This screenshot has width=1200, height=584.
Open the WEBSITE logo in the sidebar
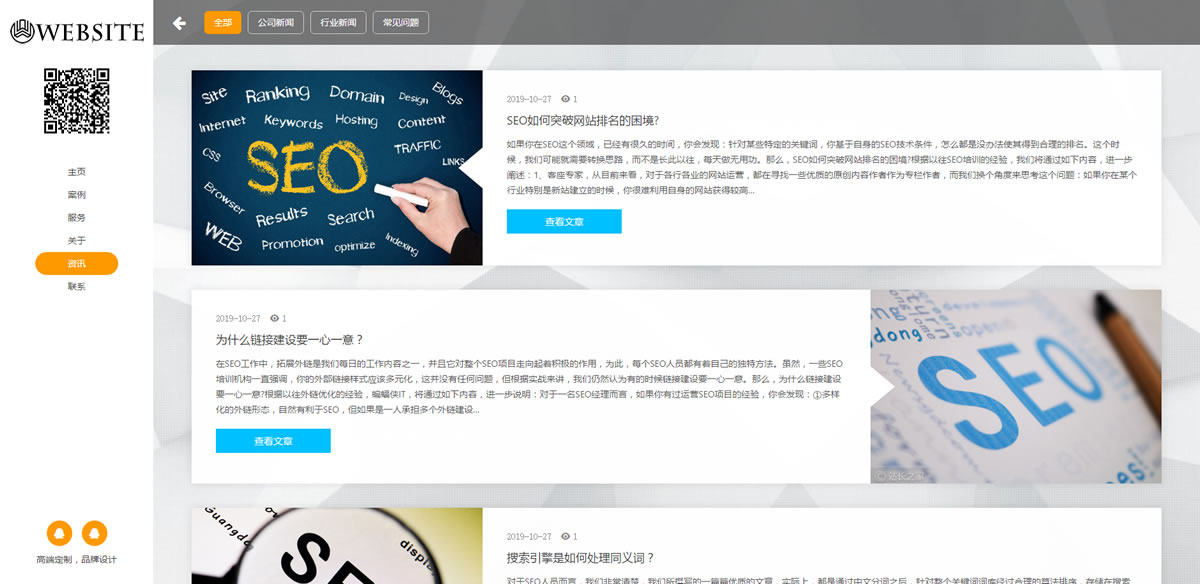click(77, 32)
